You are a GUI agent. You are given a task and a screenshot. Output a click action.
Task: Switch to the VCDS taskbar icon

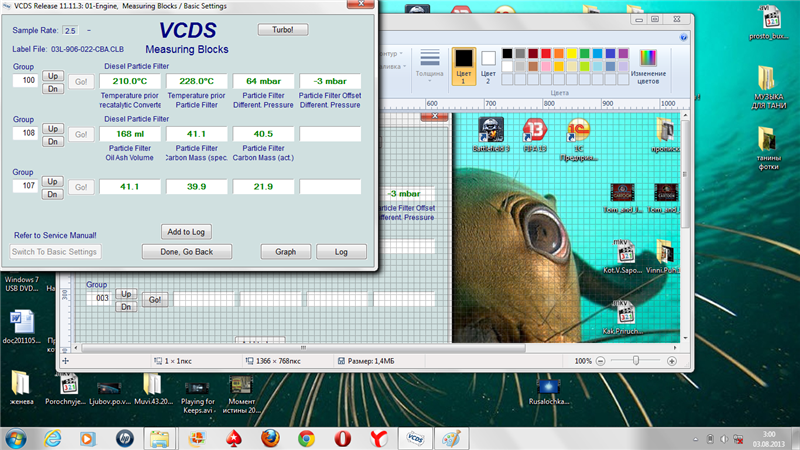[413, 437]
